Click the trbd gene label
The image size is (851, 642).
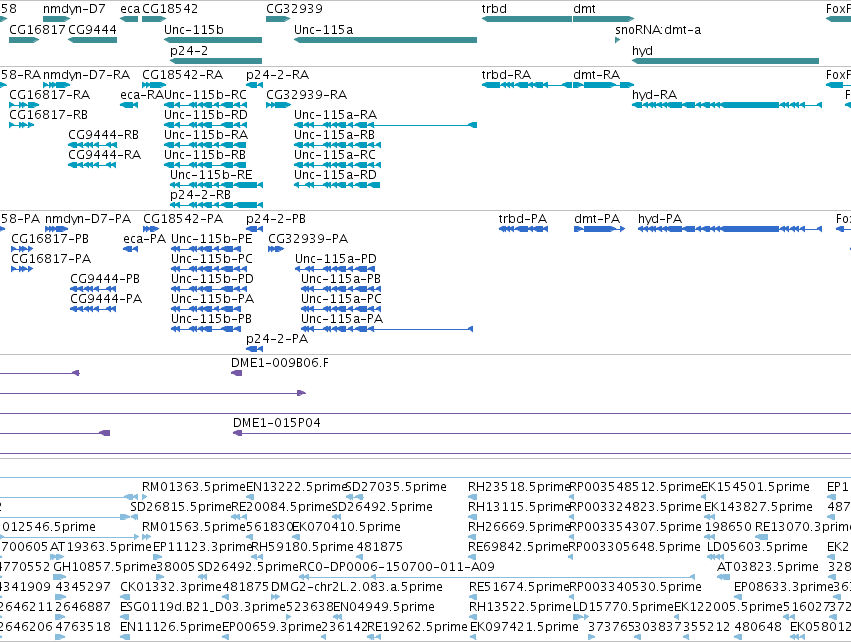[x=494, y=9]
